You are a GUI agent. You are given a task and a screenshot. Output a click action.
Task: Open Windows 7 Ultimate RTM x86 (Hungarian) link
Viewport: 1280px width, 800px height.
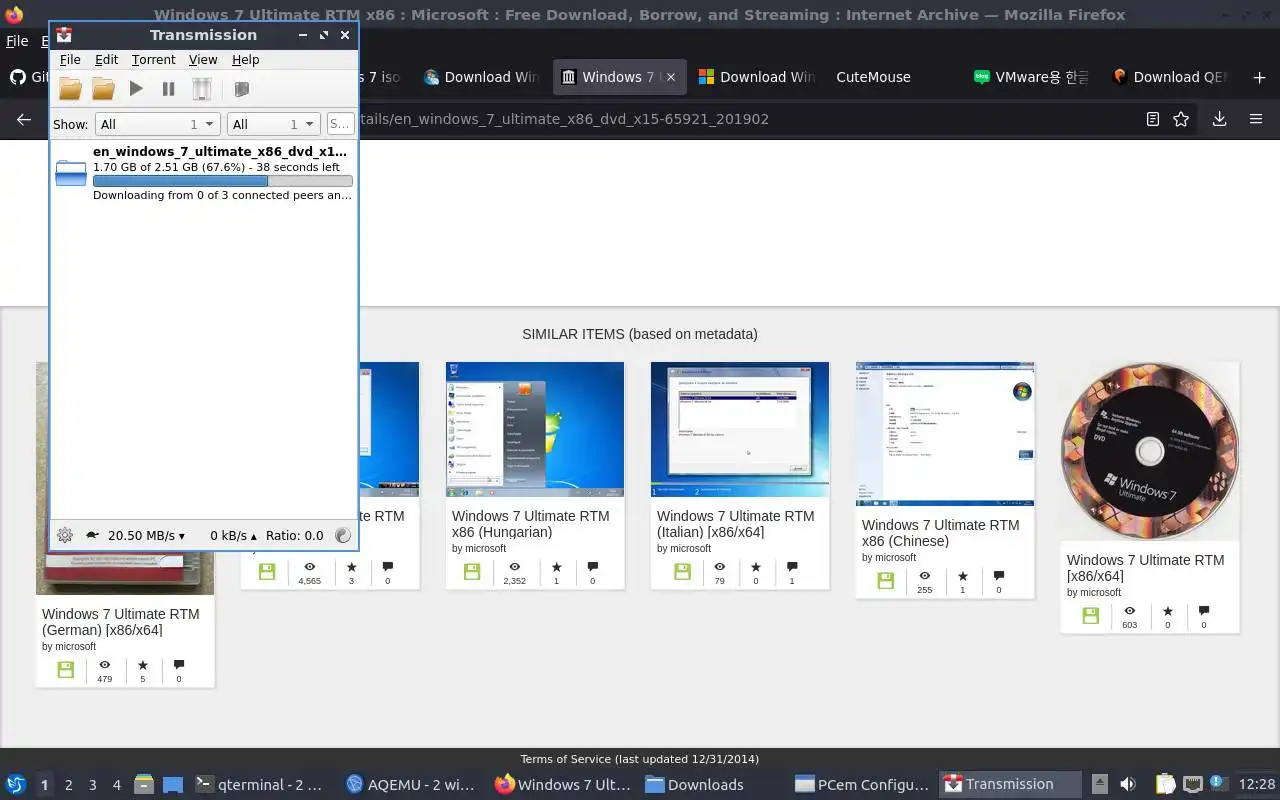click(530, 524)
